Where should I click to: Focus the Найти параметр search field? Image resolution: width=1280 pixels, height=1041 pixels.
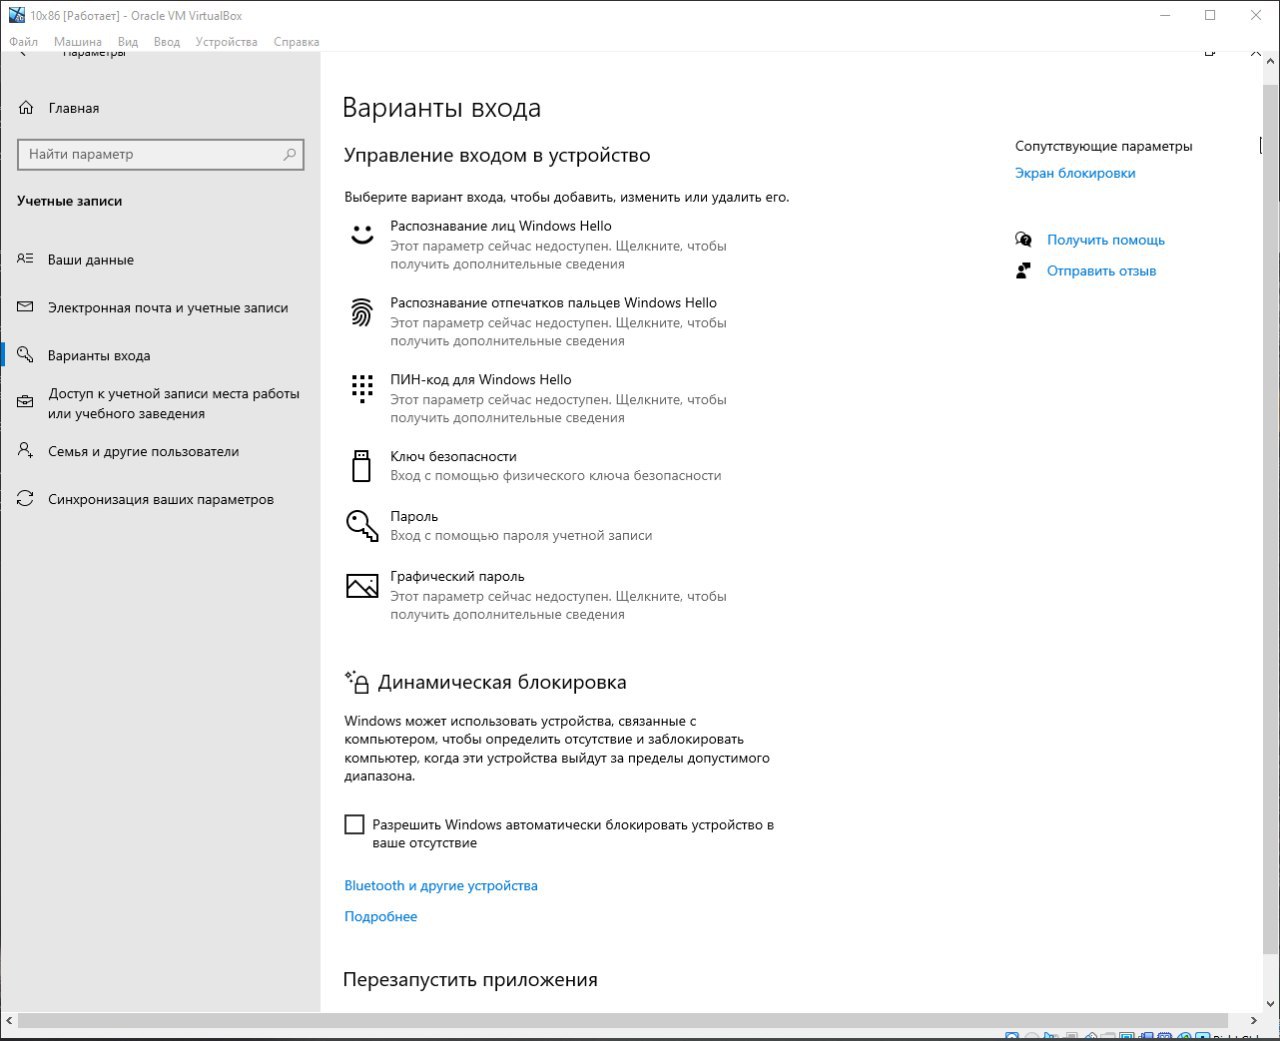[x=160, y=154]
